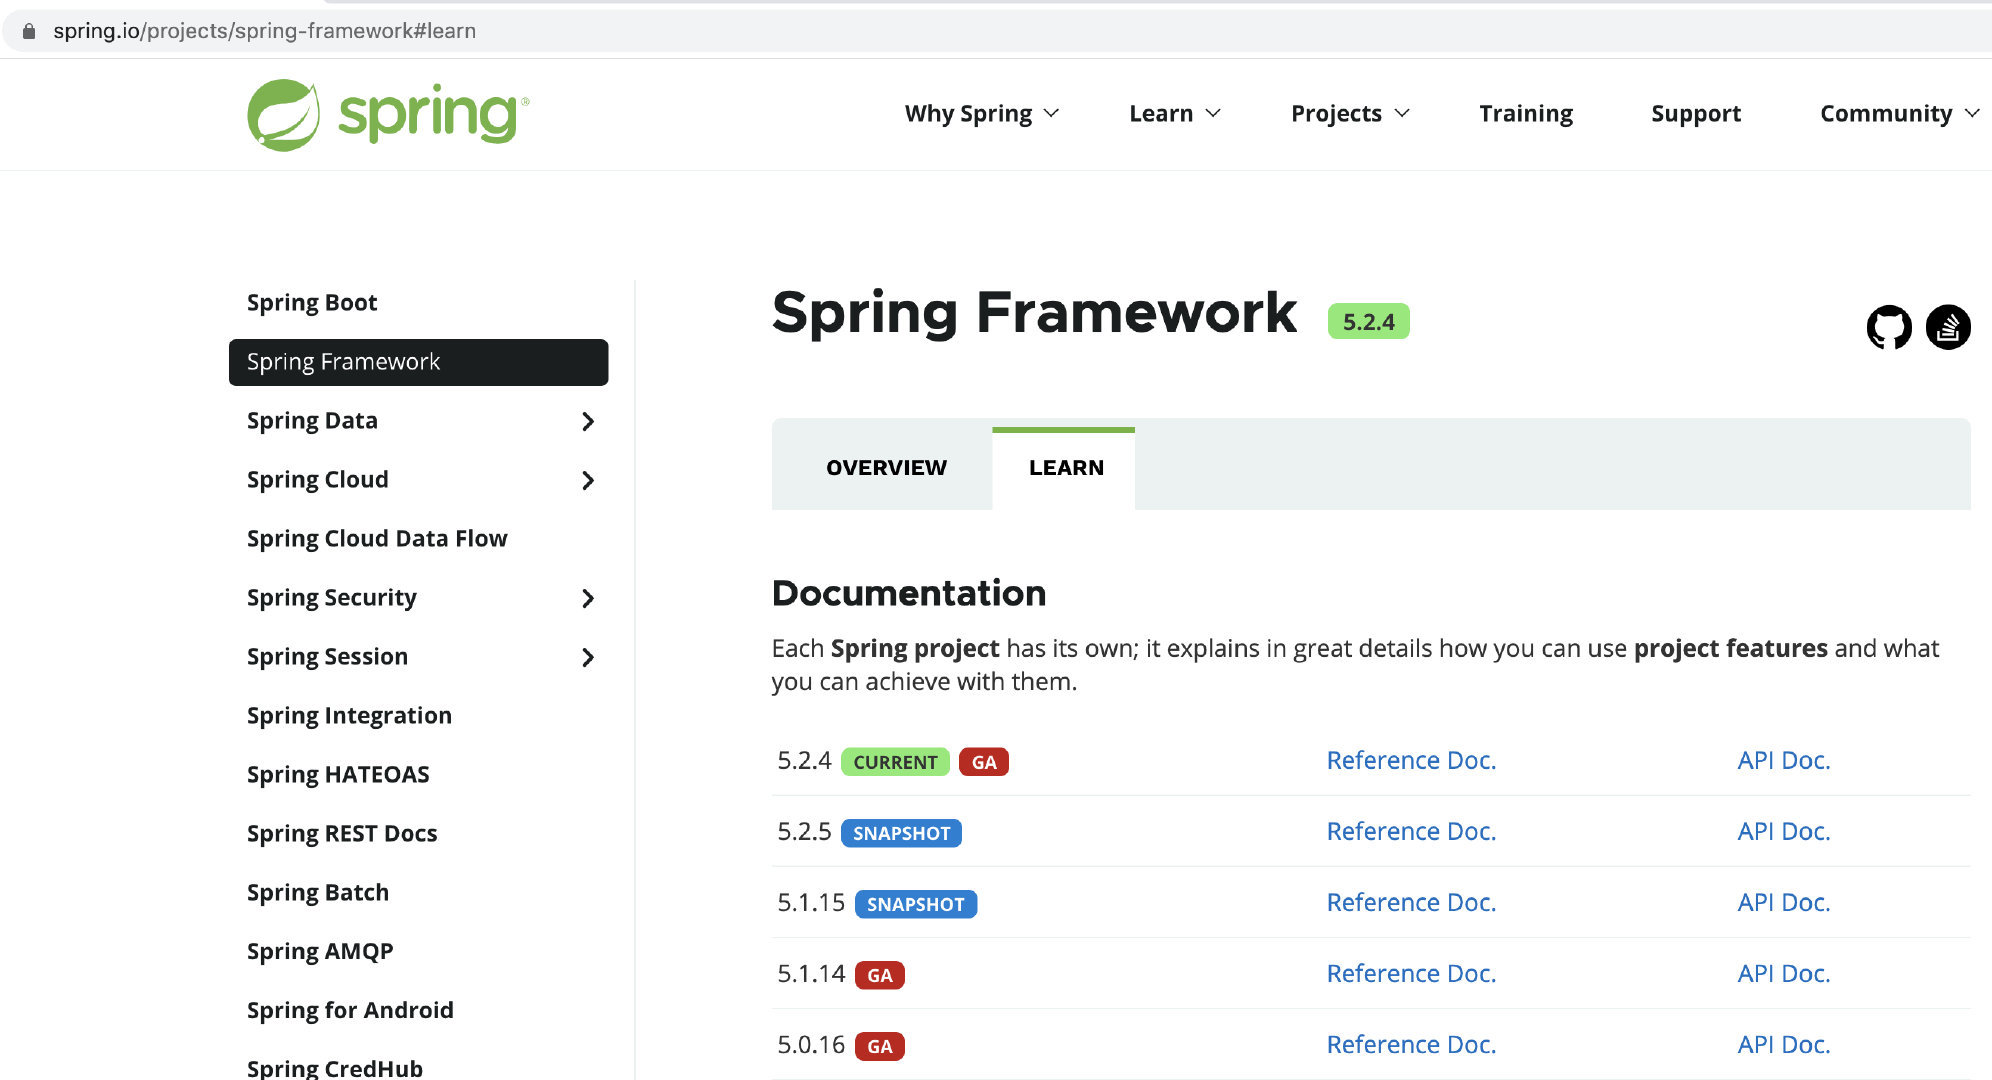This screenshot has width=1992, height=1080.
Task: Click the CURRENT badge on version 5.2.4
Action: pyautogui.click(x=896, y=762)
